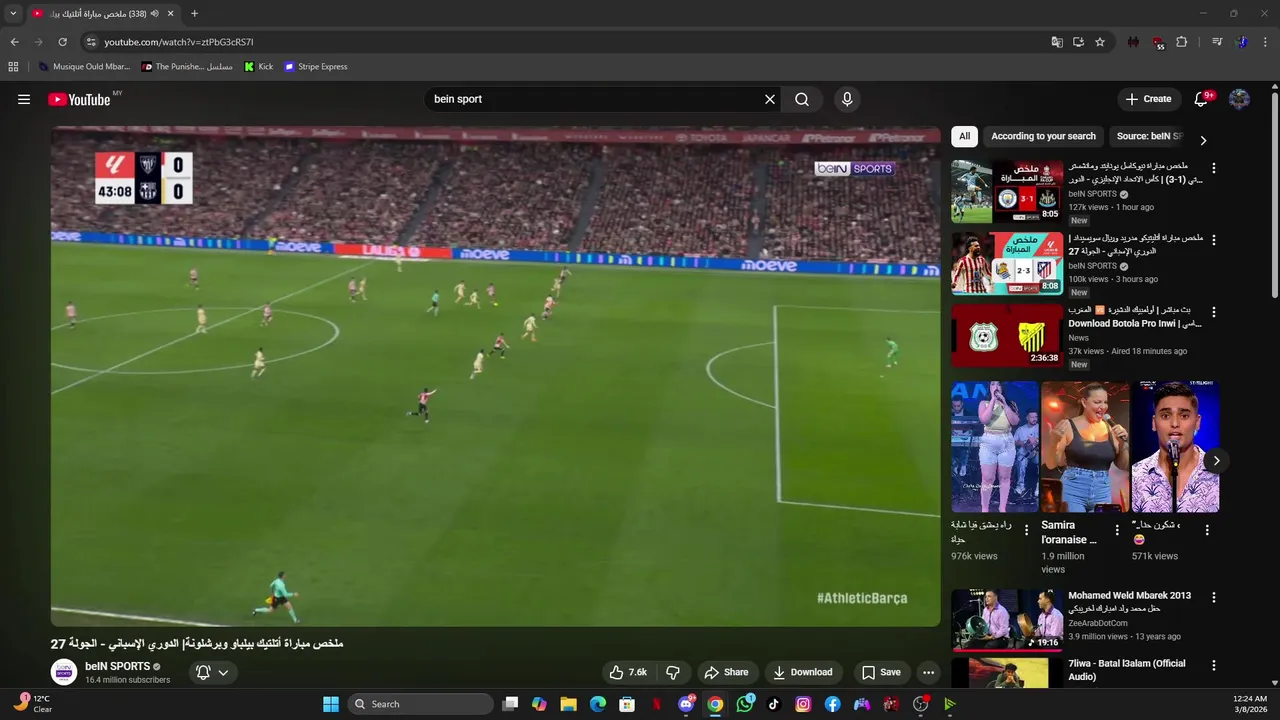1280x720 pixels.
Task: Show more filter chips with right arrow
Action: (x=1203, y=141)
